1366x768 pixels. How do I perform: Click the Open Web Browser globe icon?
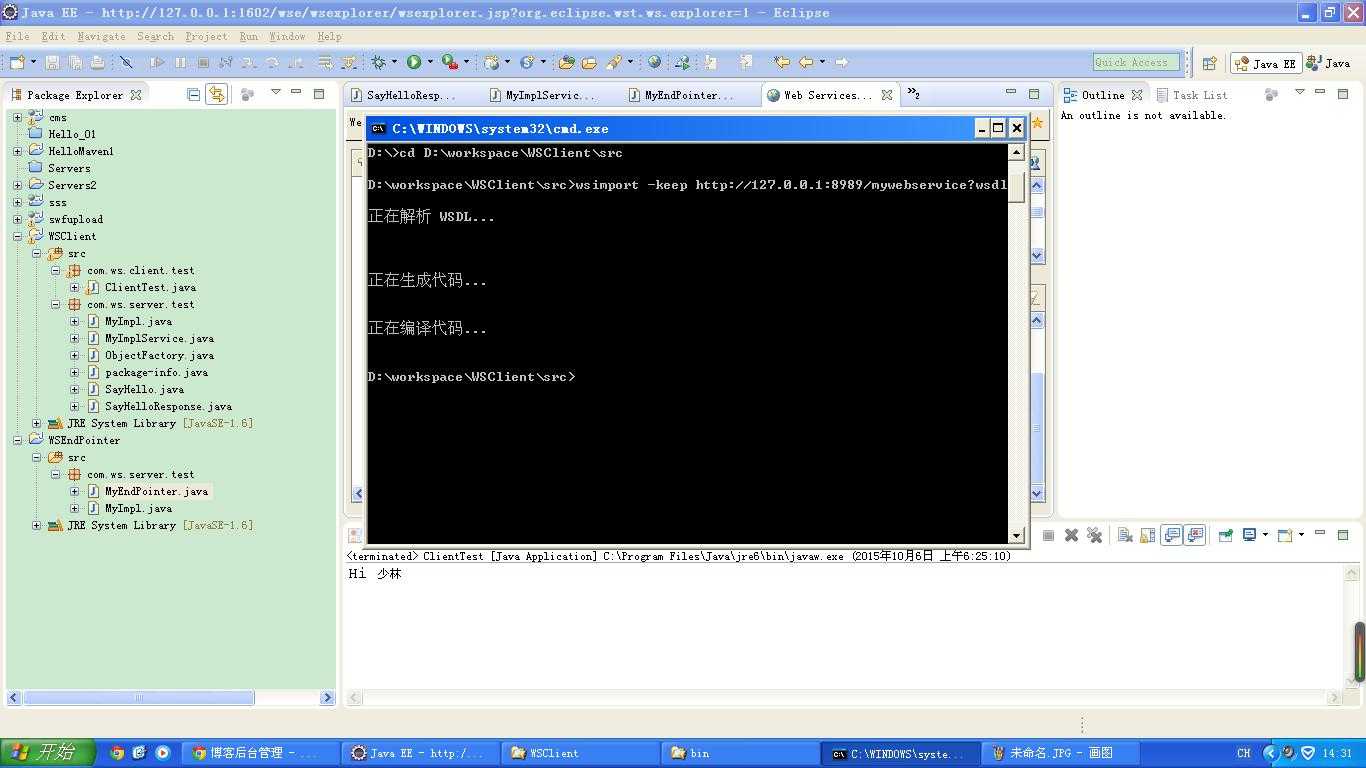(654, 62)
